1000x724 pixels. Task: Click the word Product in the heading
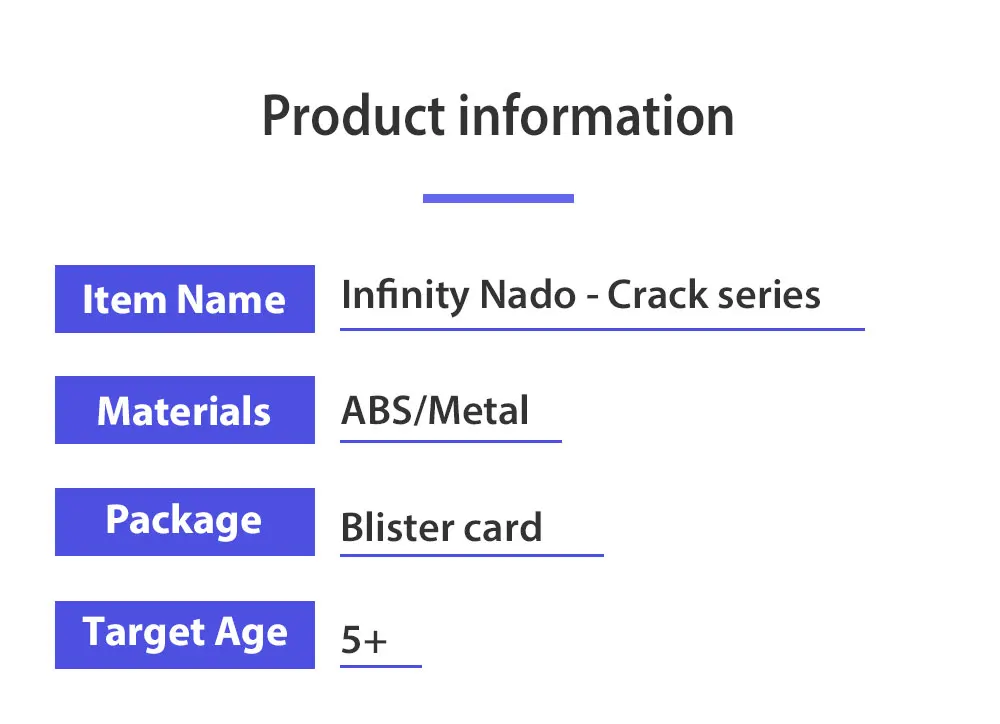coord(353,116)
